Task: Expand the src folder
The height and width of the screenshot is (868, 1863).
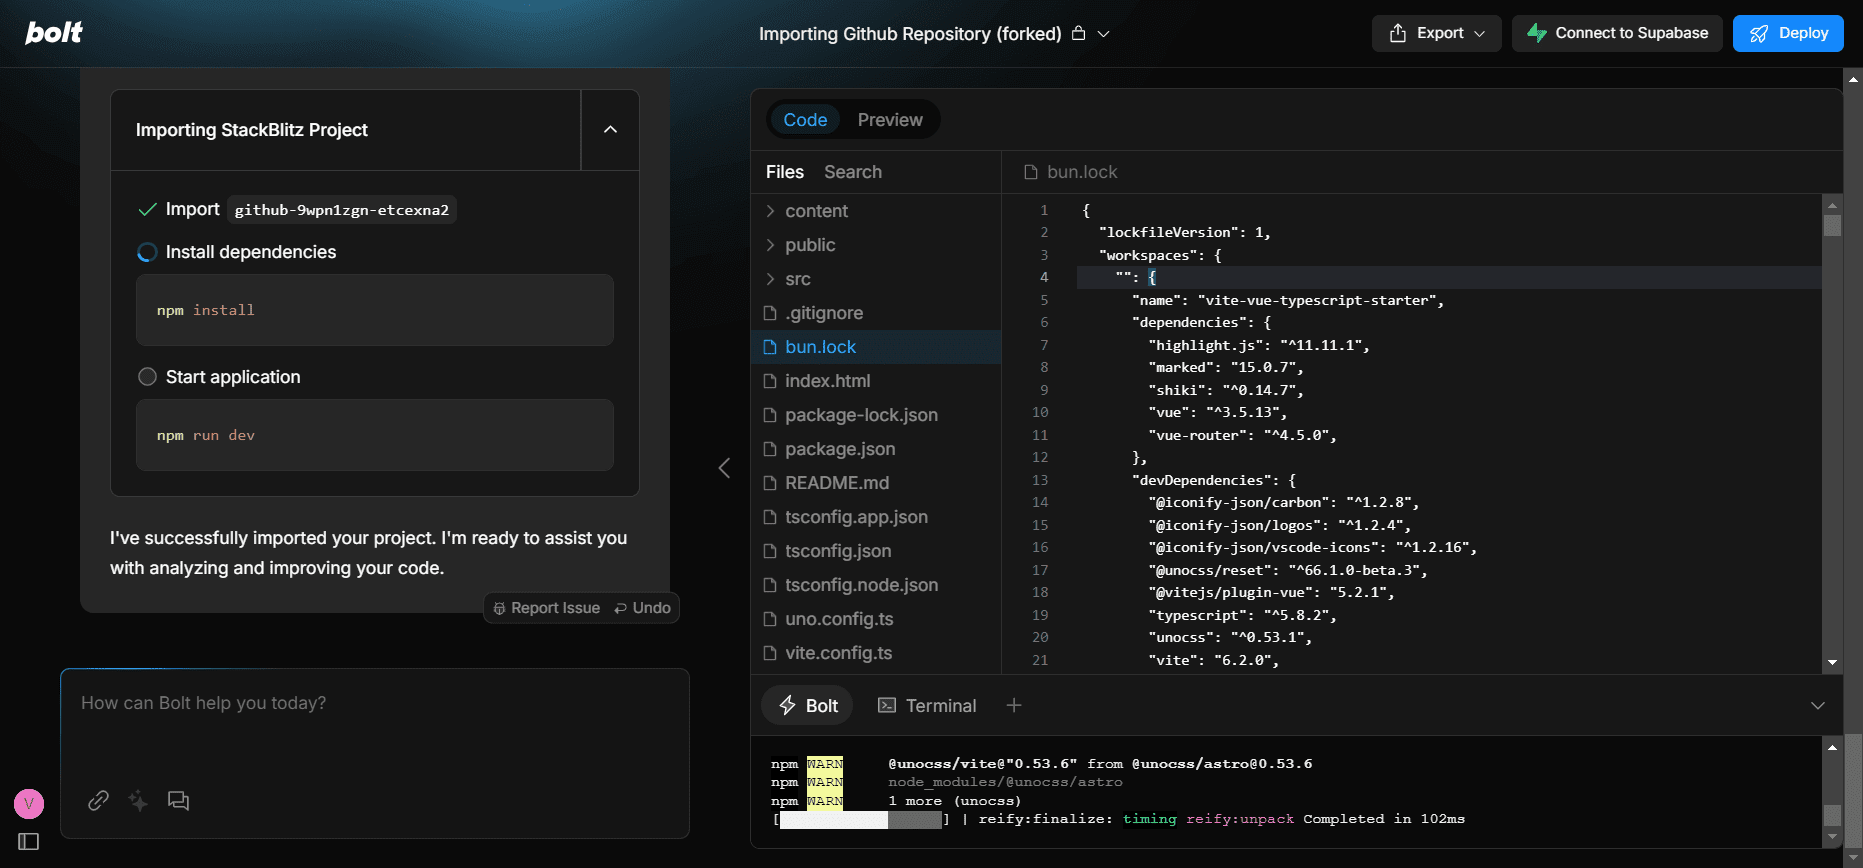Action: [876, 279]
